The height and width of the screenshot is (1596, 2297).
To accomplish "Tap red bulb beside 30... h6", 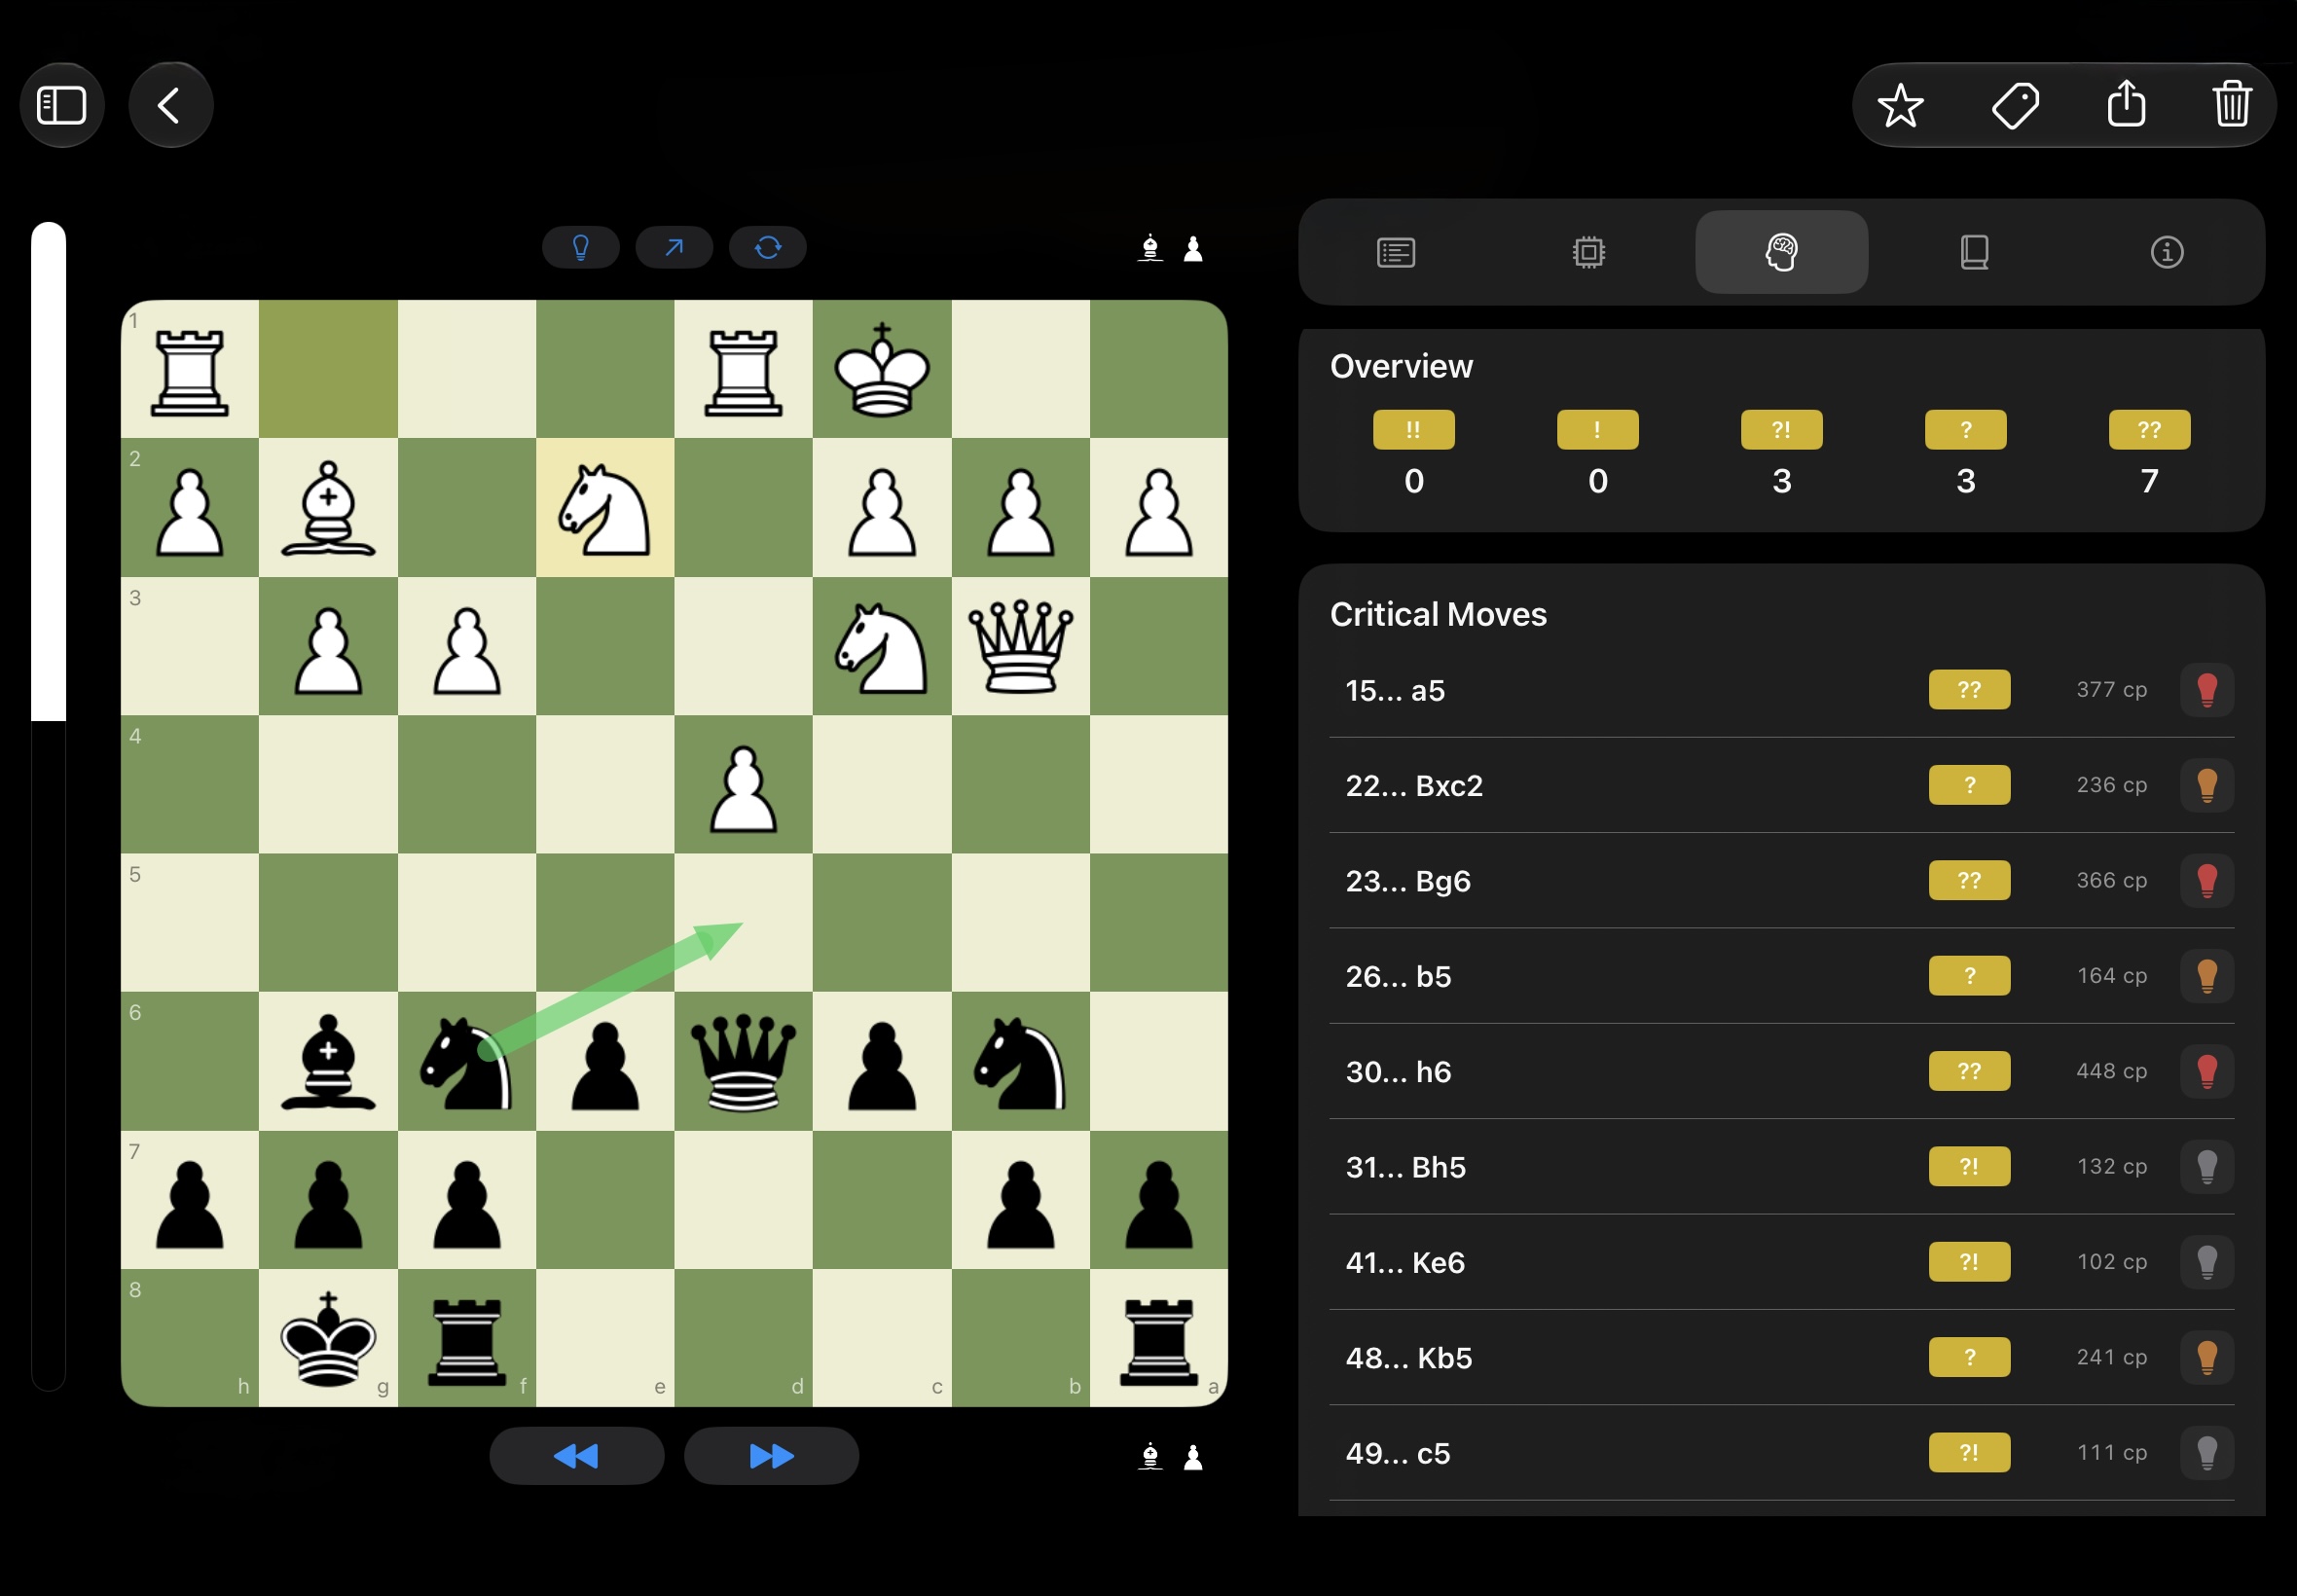I will 2207,1071.
